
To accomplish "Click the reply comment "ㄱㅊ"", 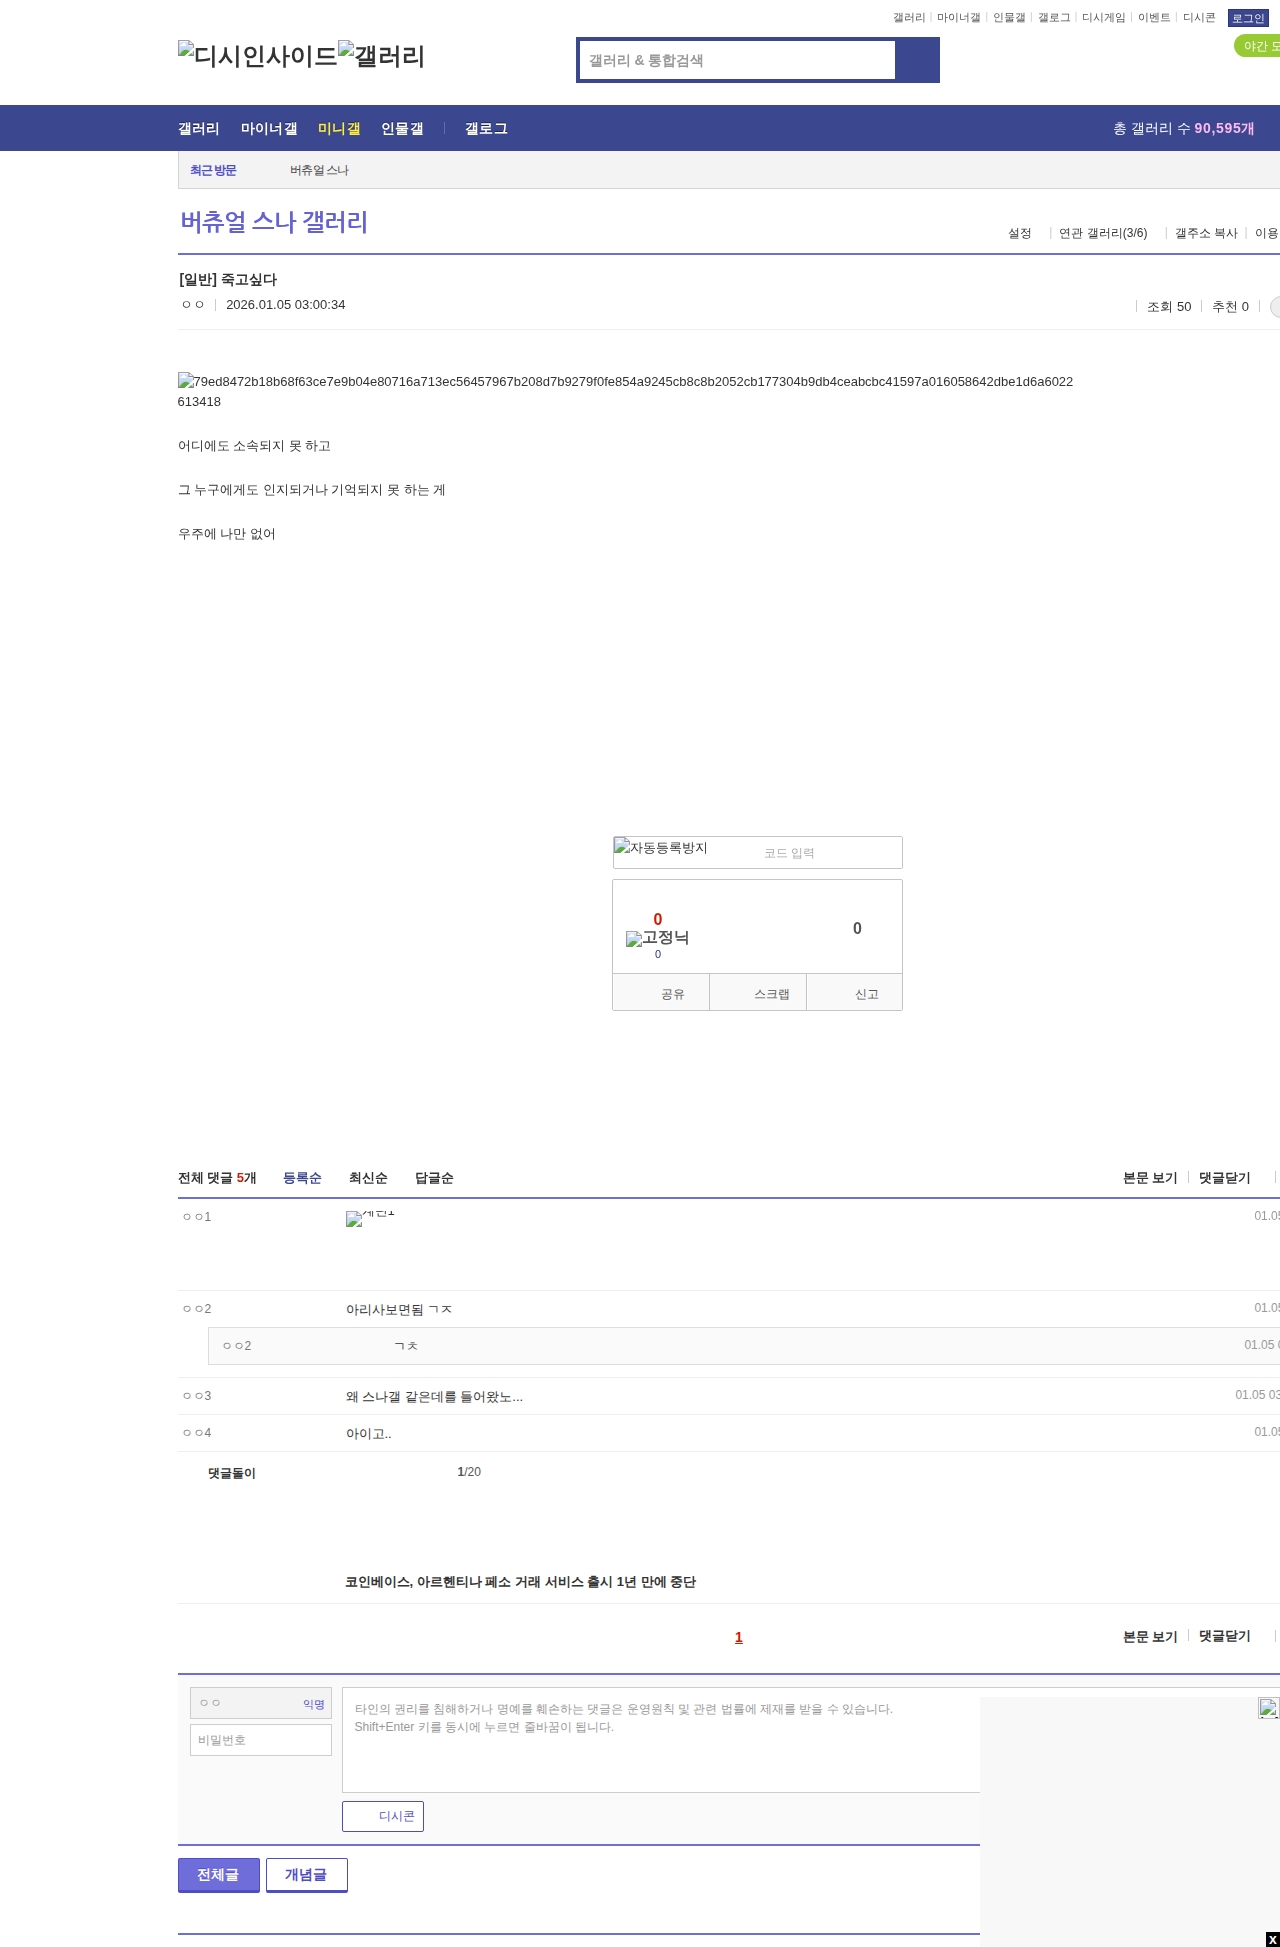I will (406, 1346).
